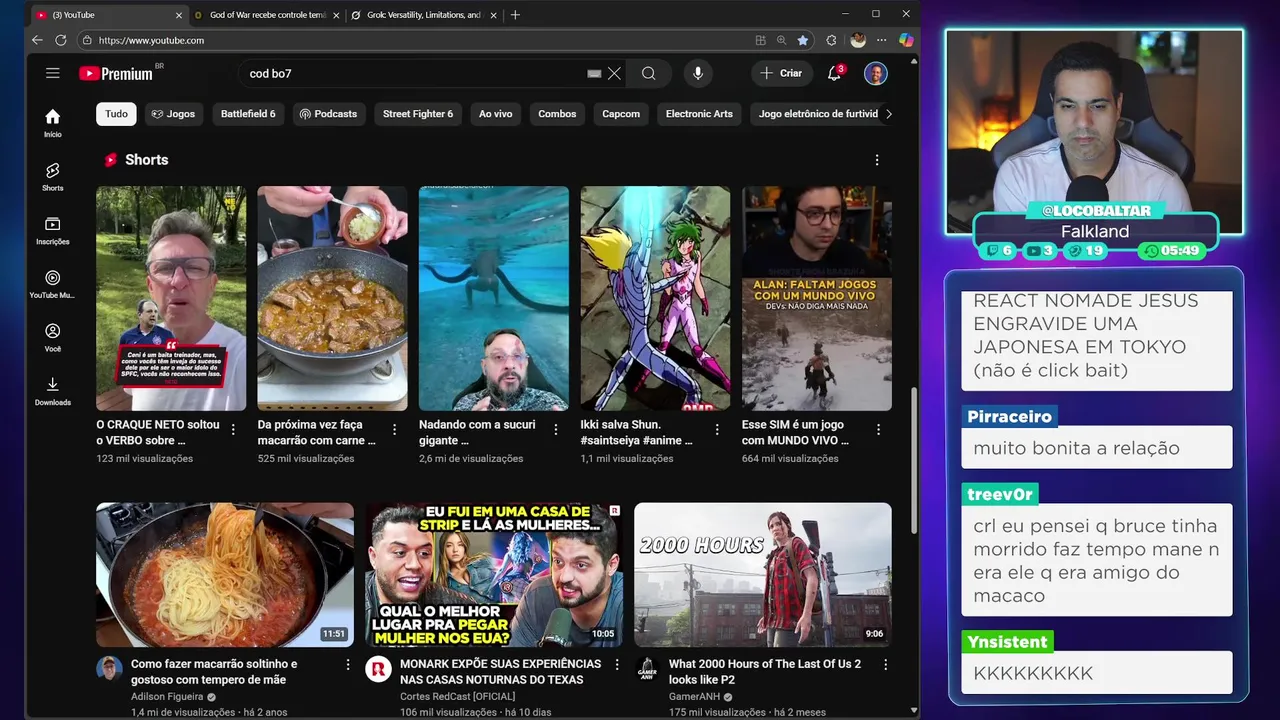Open options for macarrão soltinho video
The height and width of the screenshot is (720, 1280).
click(x=348, y=664)
